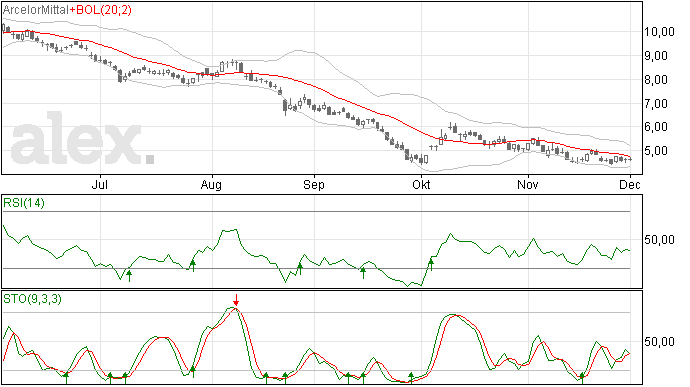Click the +BOL(20;2) indicator label
Viewport: 690px width, 387px height.
101,10
